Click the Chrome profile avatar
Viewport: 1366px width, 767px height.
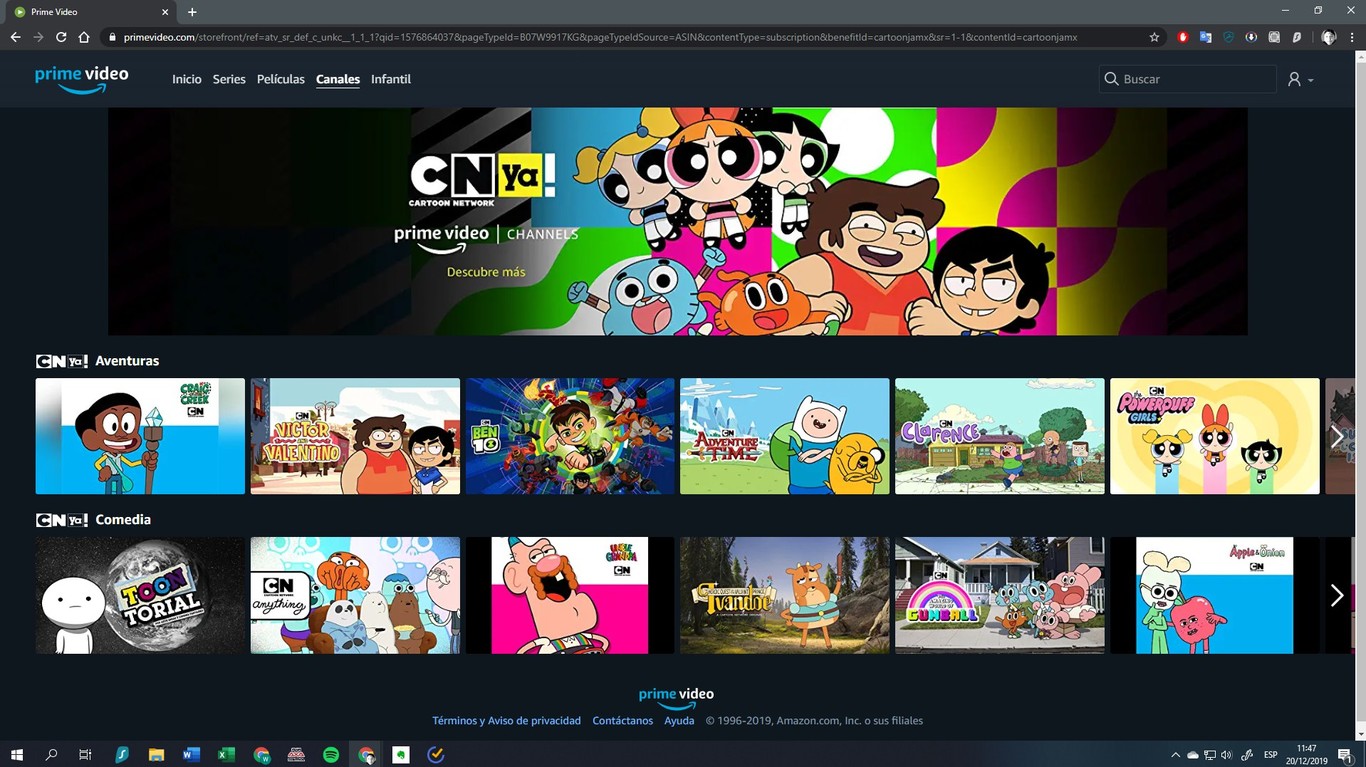pyautogui.click(x=1327, y=37)
